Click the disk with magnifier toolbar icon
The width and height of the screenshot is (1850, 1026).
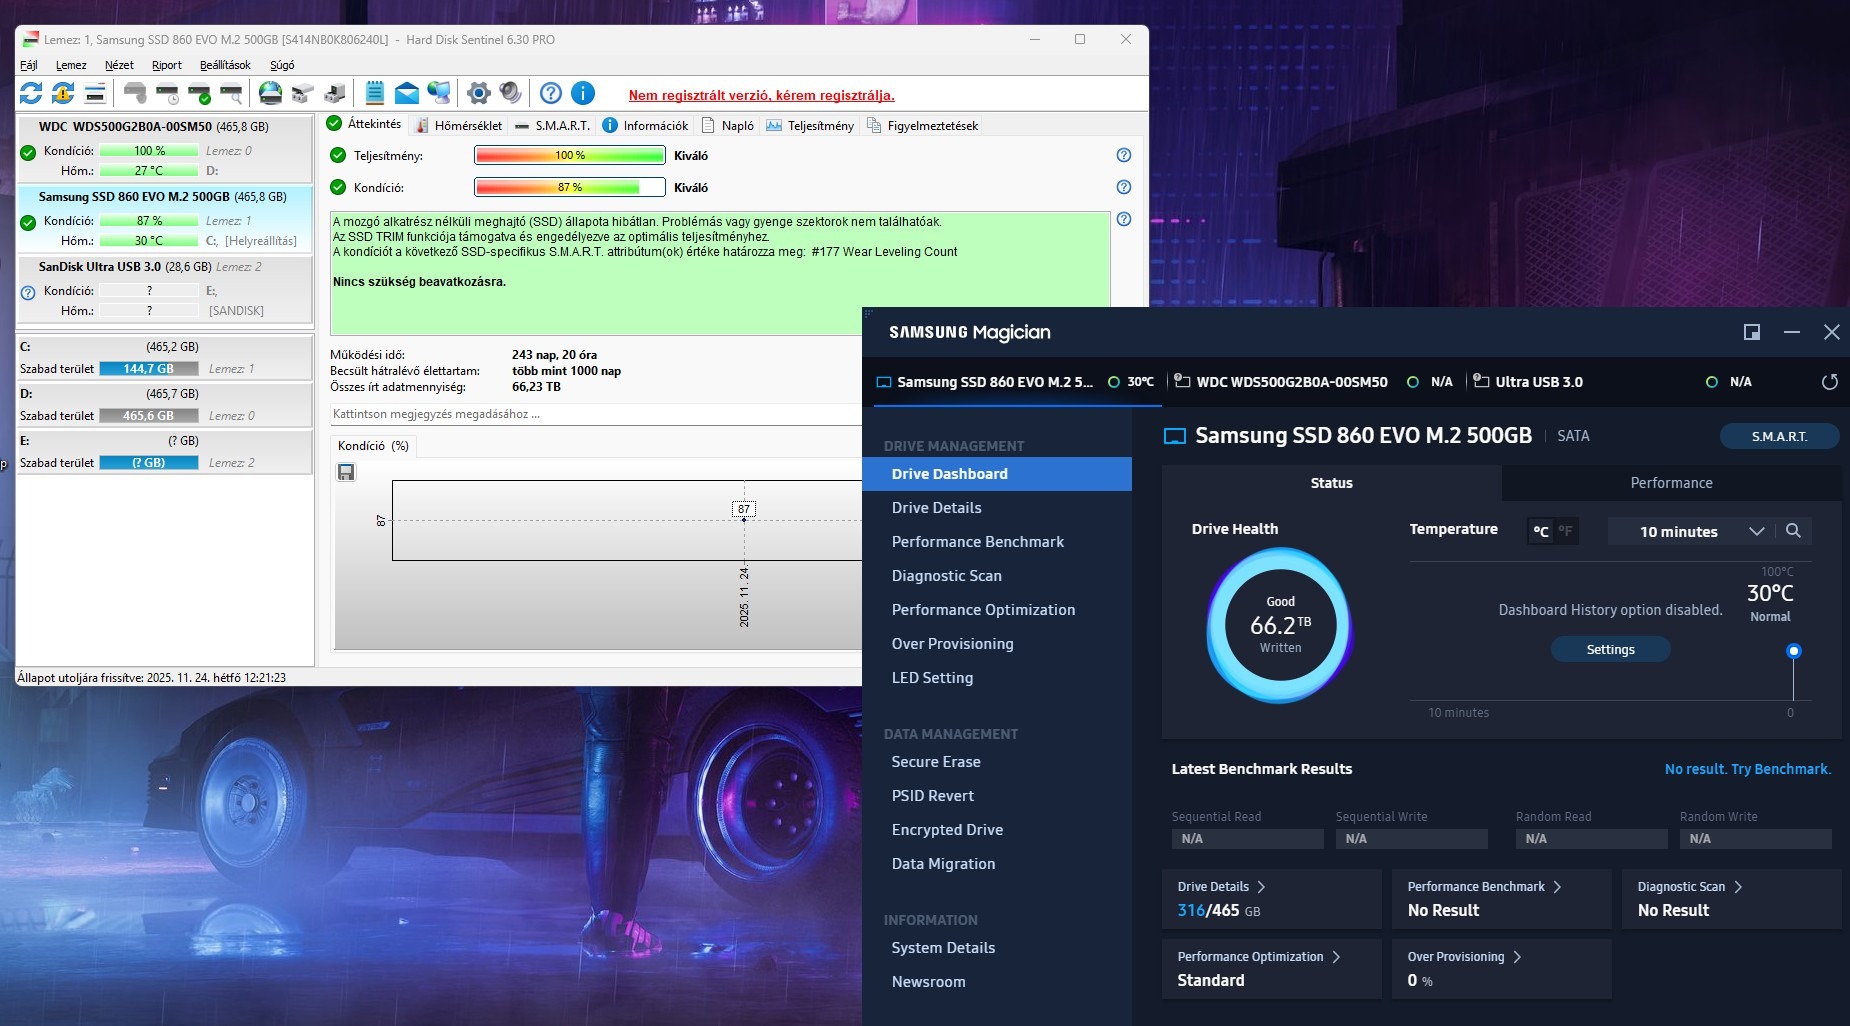click(231, 94)
